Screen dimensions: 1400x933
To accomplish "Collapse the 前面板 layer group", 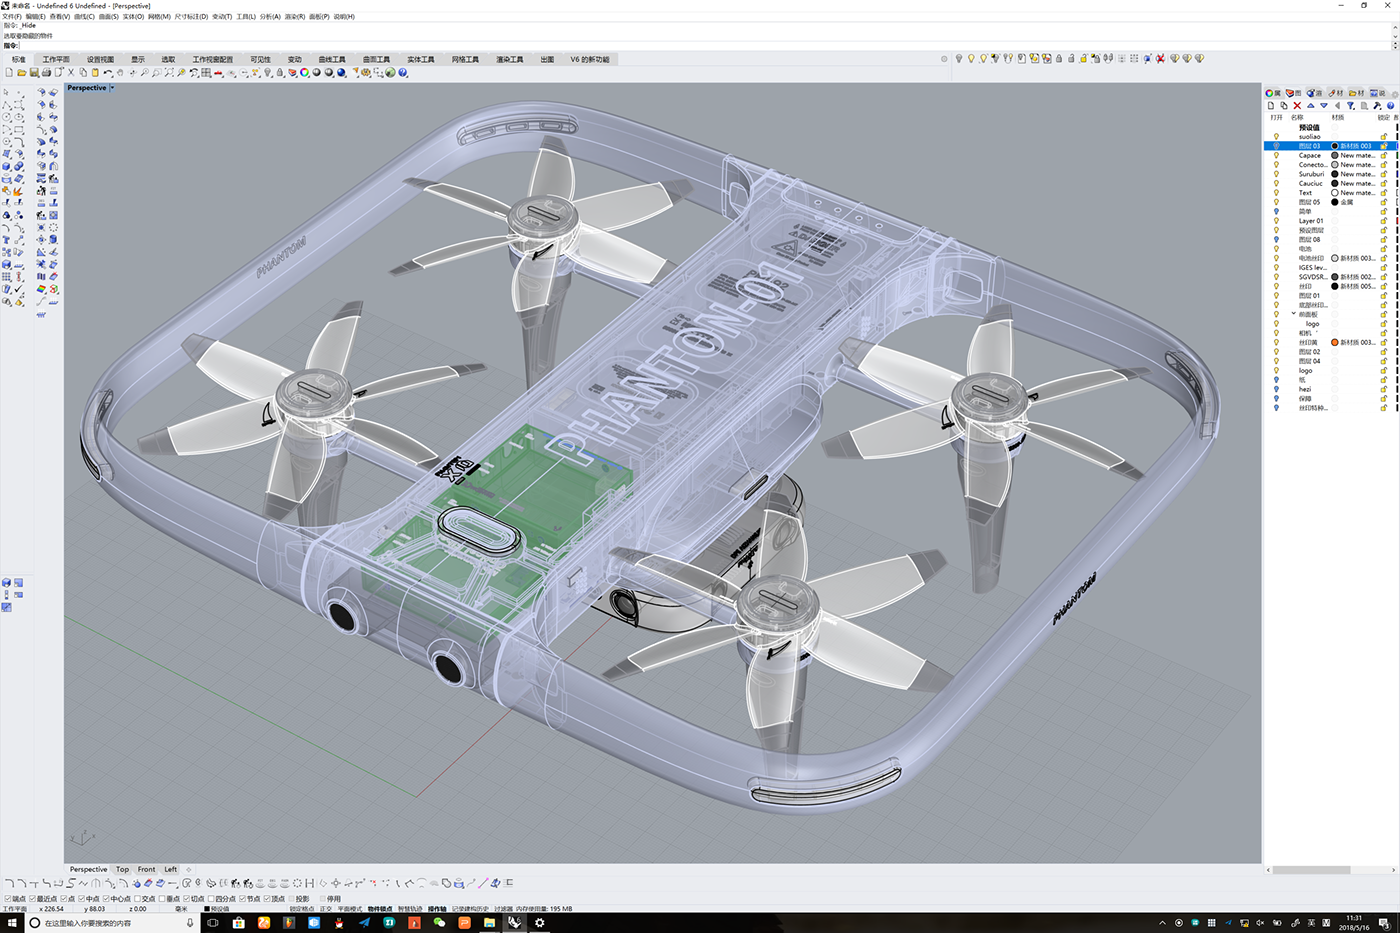I will click(1292, 314).
